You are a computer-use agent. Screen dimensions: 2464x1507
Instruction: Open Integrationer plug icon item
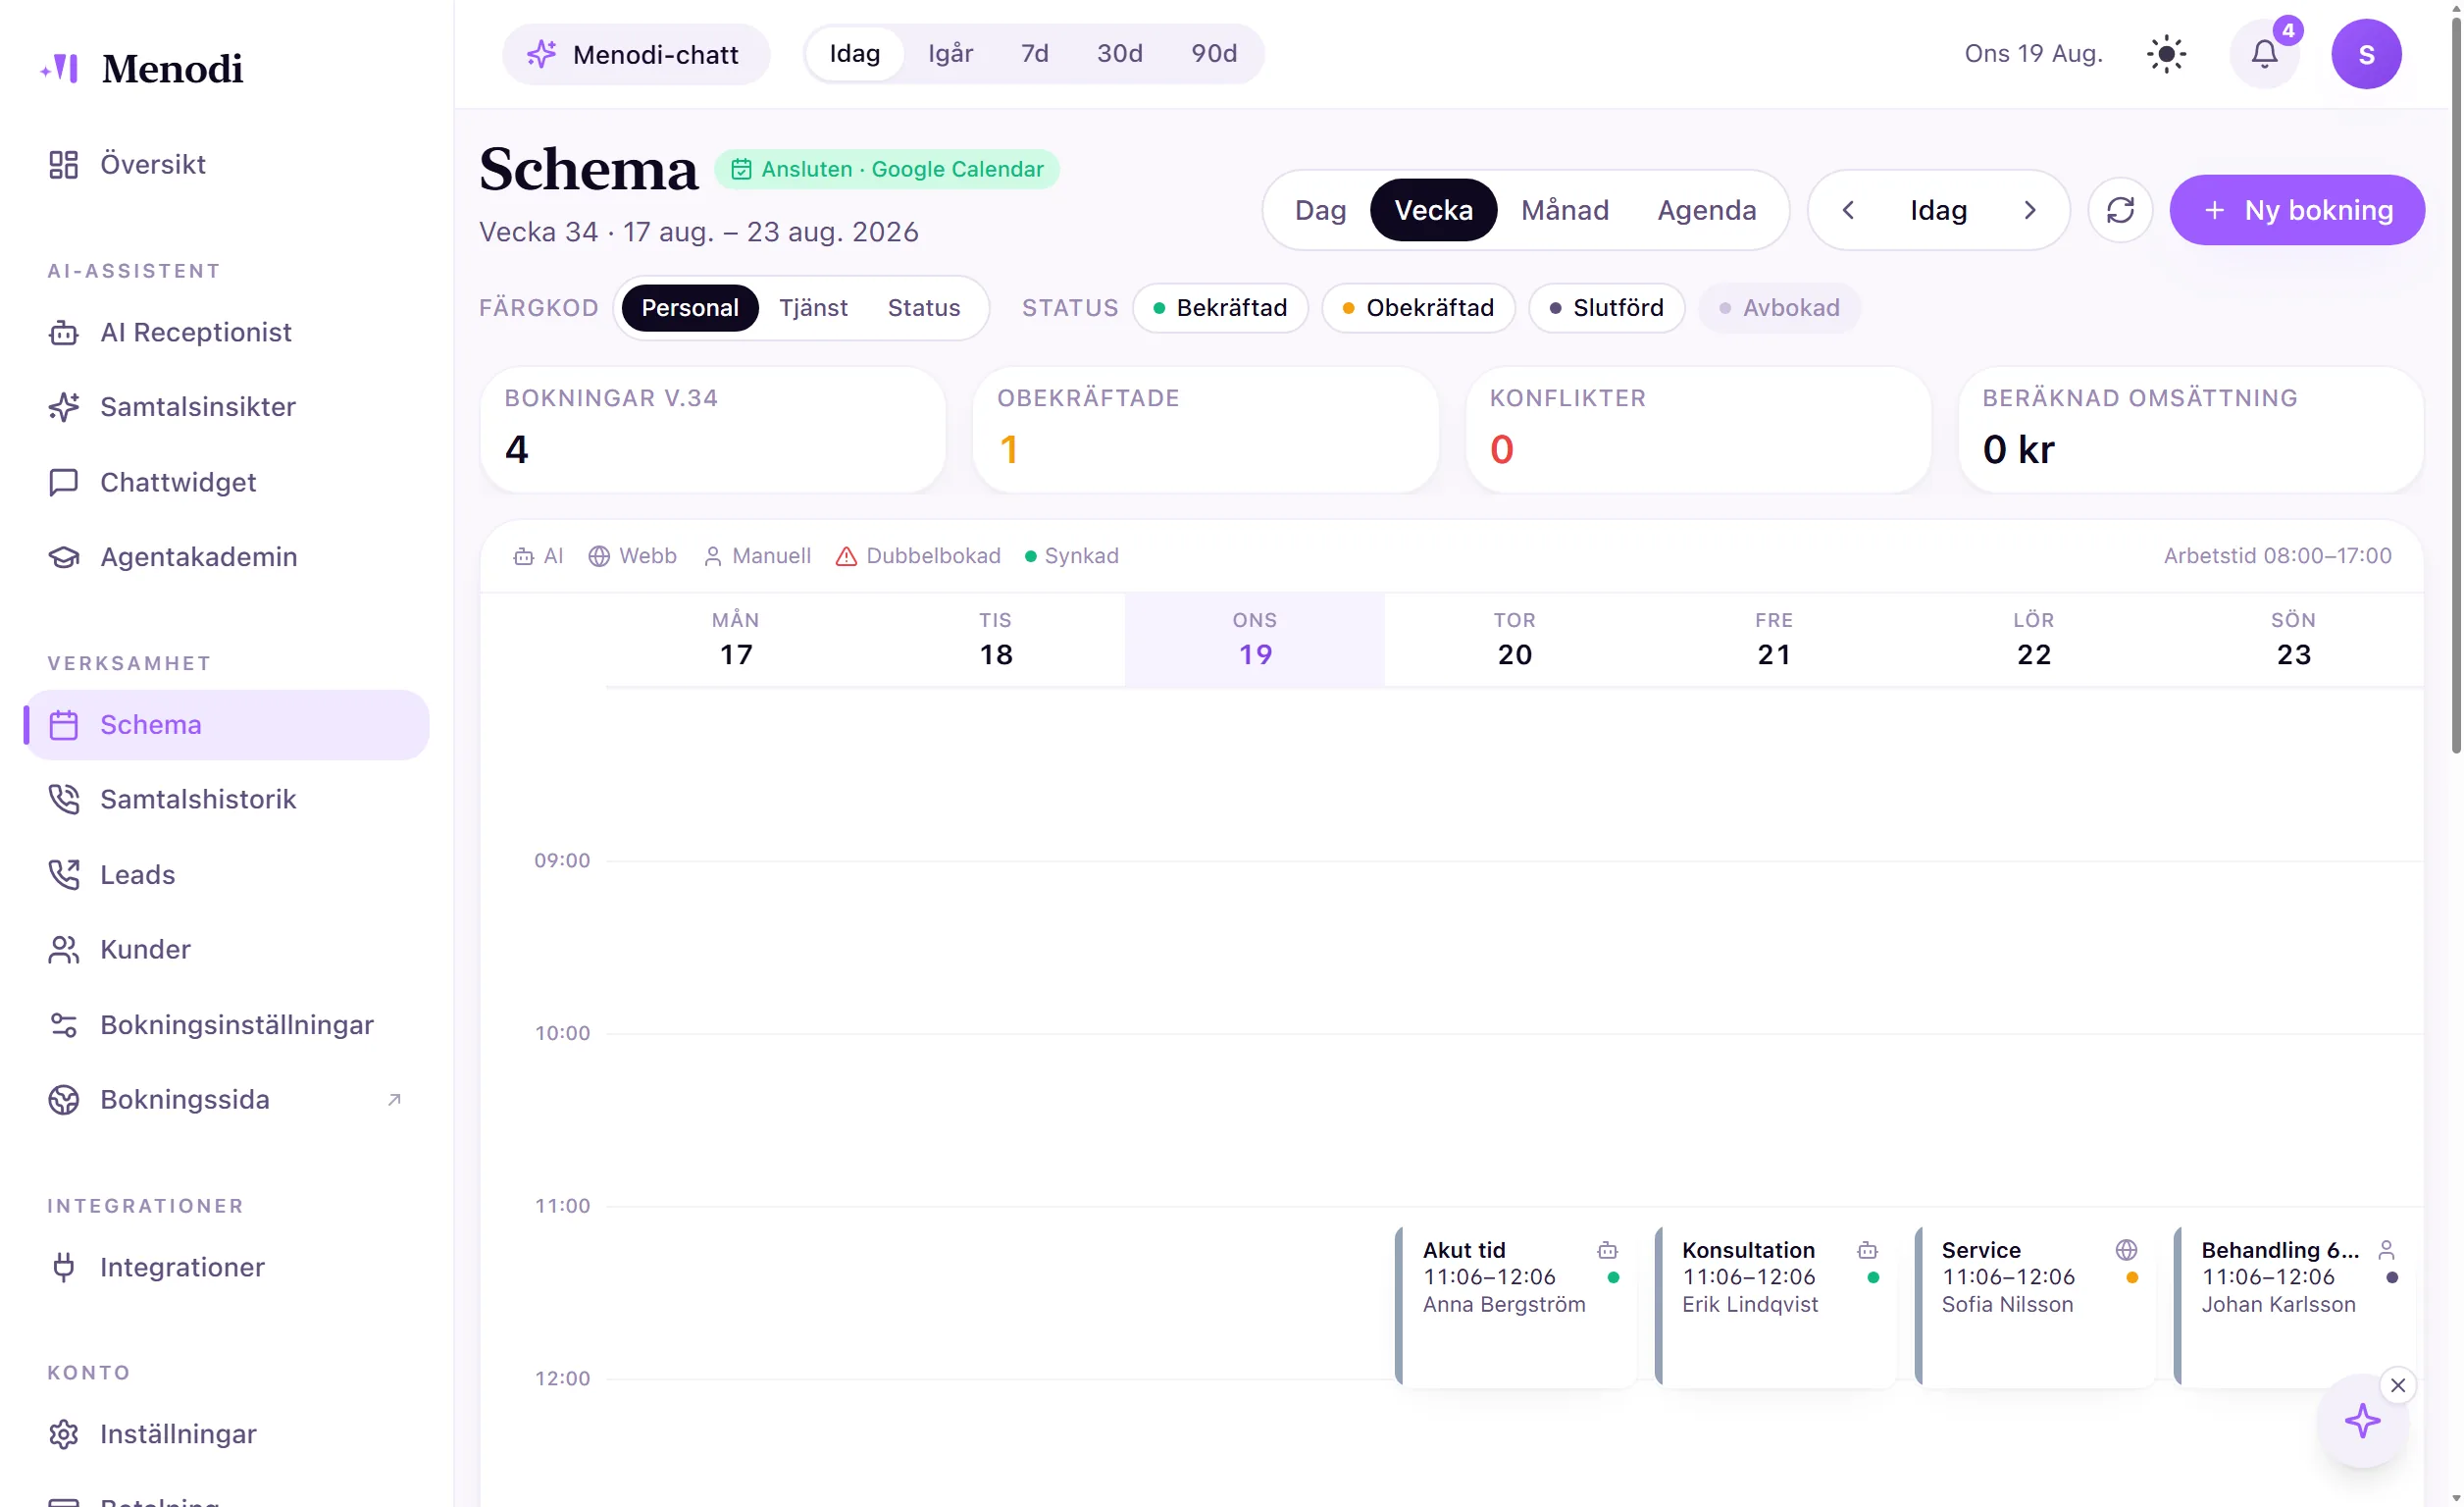(x=228, y=1267)
